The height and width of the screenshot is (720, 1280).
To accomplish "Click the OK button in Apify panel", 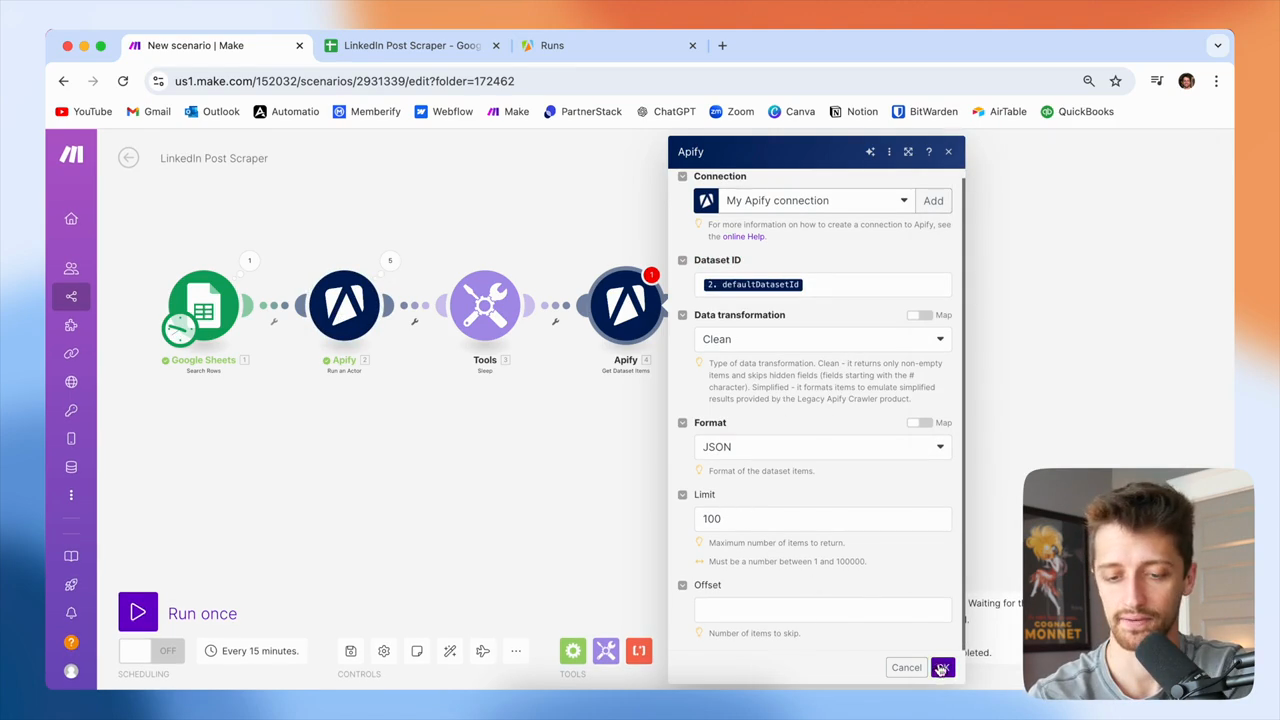I will tap(943, 668).
